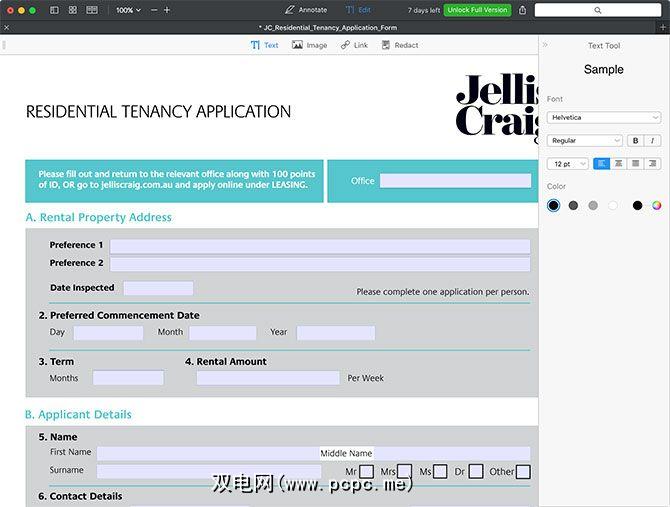Switch to Annotate mode
The image size is (670, 507).
pyautogui.click(x=306, y=10)
